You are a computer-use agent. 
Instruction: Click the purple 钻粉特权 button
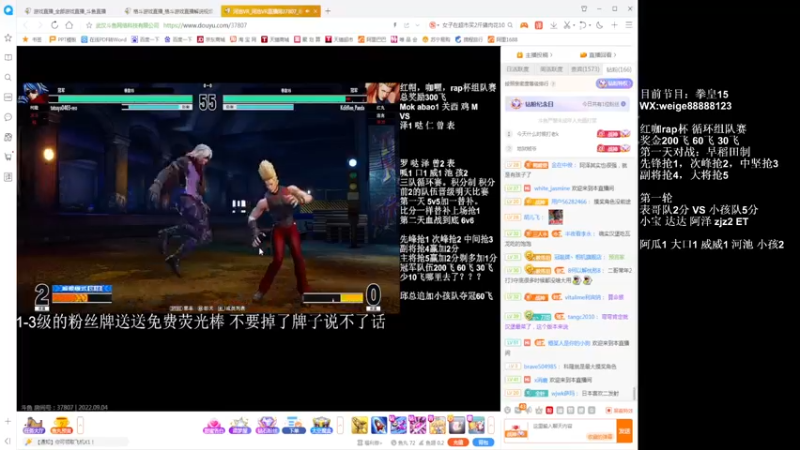[614, 83]
